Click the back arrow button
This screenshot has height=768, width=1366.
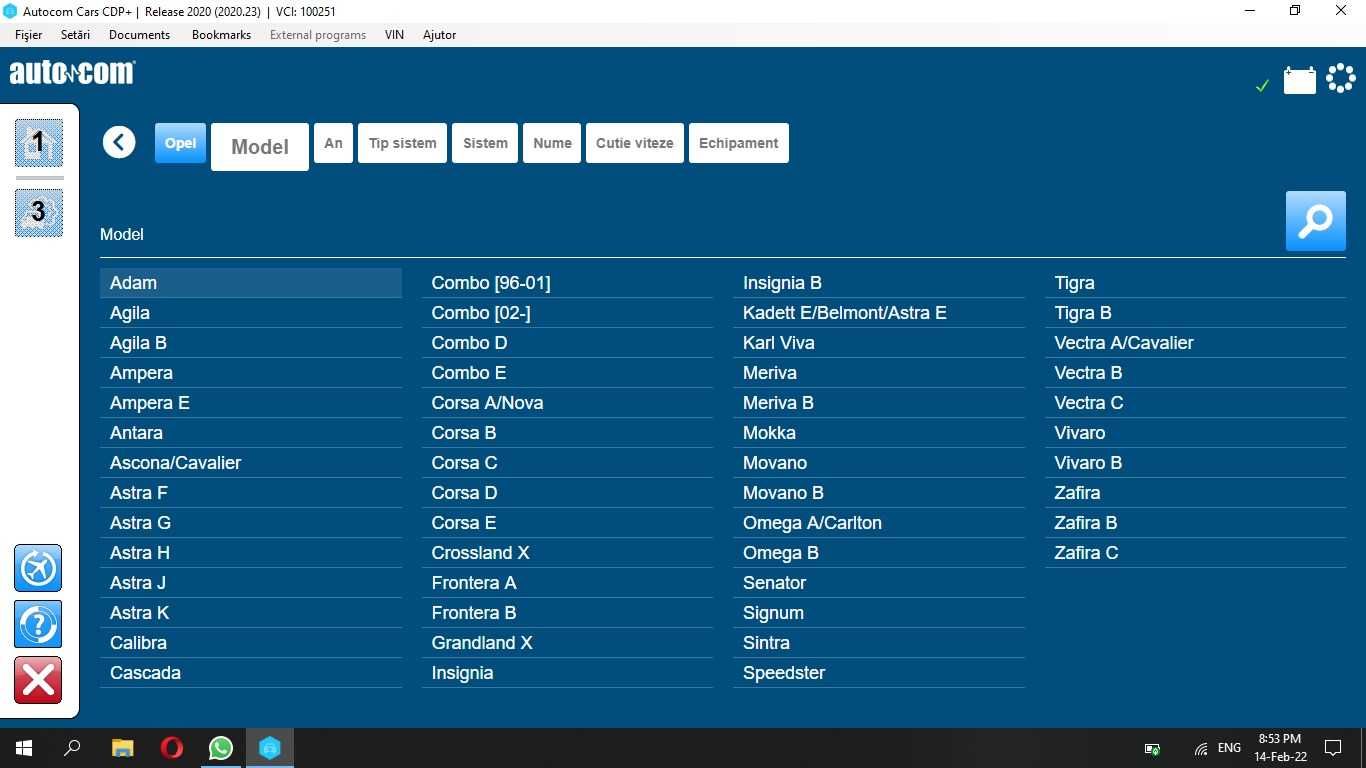(x=119, y=142)
